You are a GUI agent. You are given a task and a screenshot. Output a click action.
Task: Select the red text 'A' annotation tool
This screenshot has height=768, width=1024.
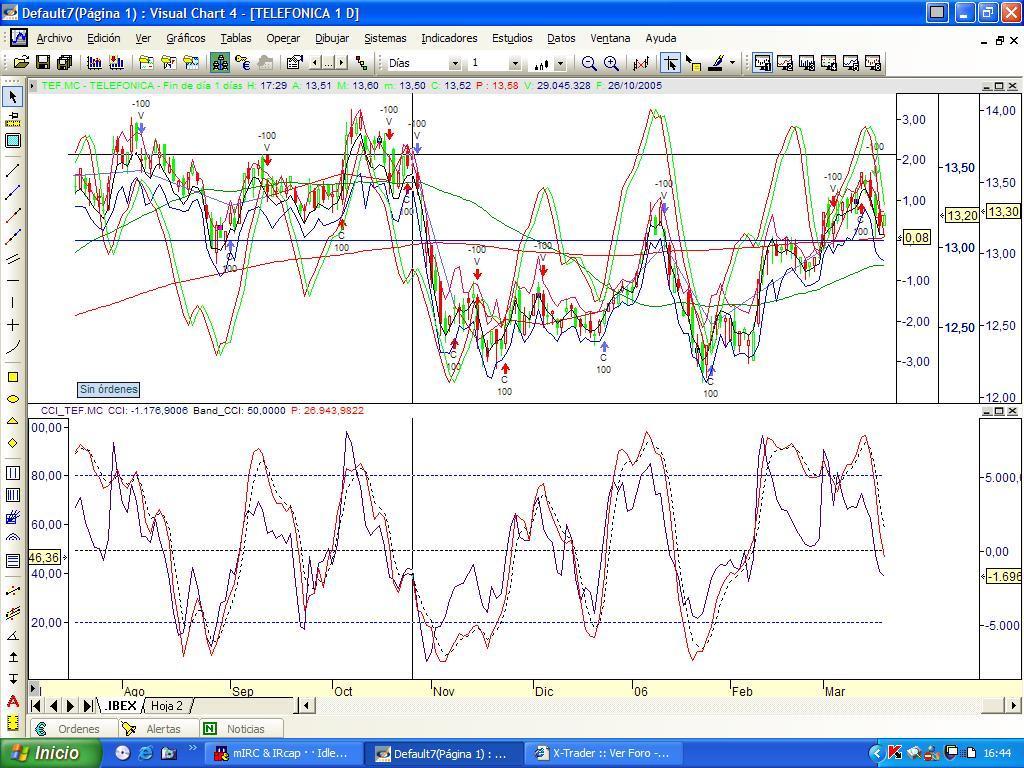point(12,702)
